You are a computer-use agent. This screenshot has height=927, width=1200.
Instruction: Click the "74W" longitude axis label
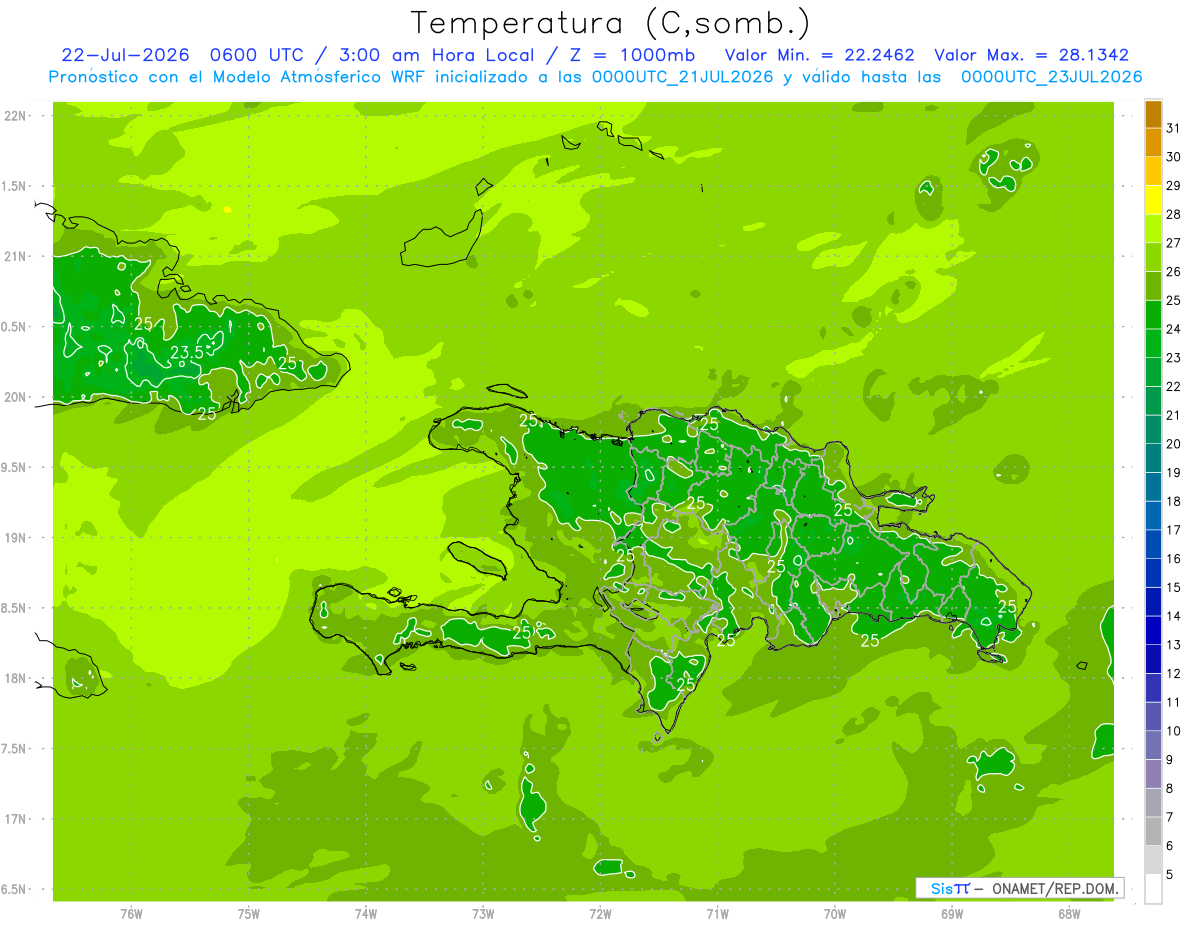(365, 913)
